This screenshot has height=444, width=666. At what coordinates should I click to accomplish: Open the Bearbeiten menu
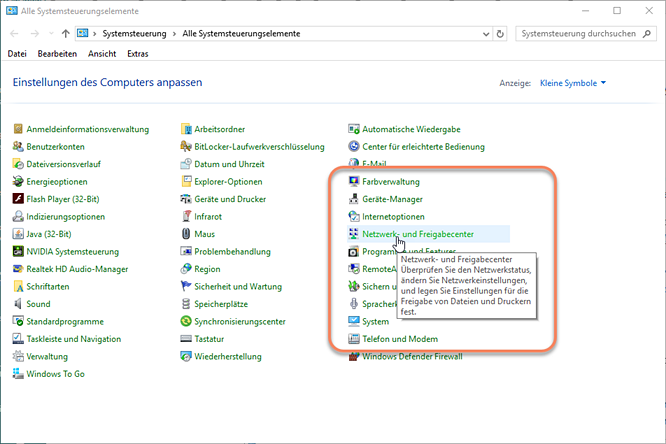[57, 54]
